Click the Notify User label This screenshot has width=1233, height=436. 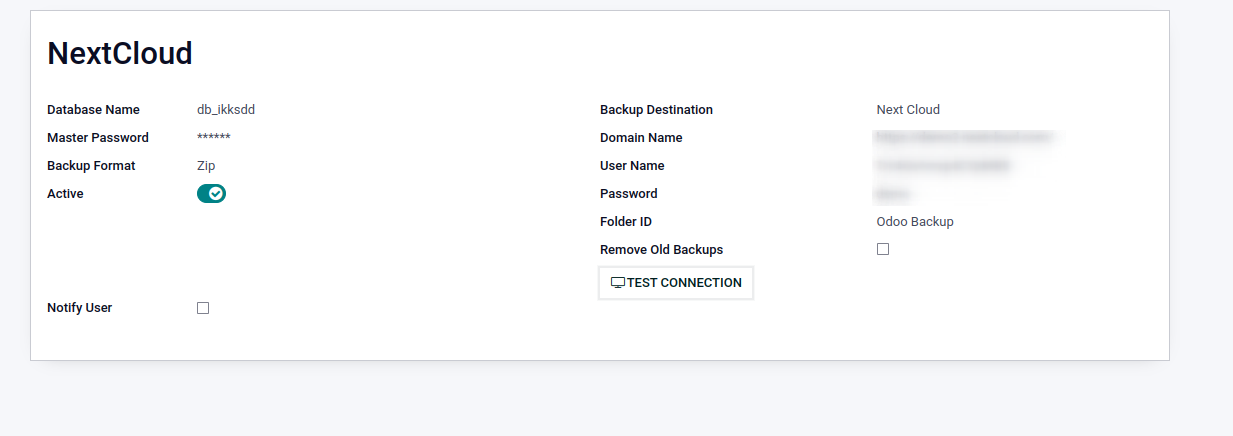click(x=79, y=308)
